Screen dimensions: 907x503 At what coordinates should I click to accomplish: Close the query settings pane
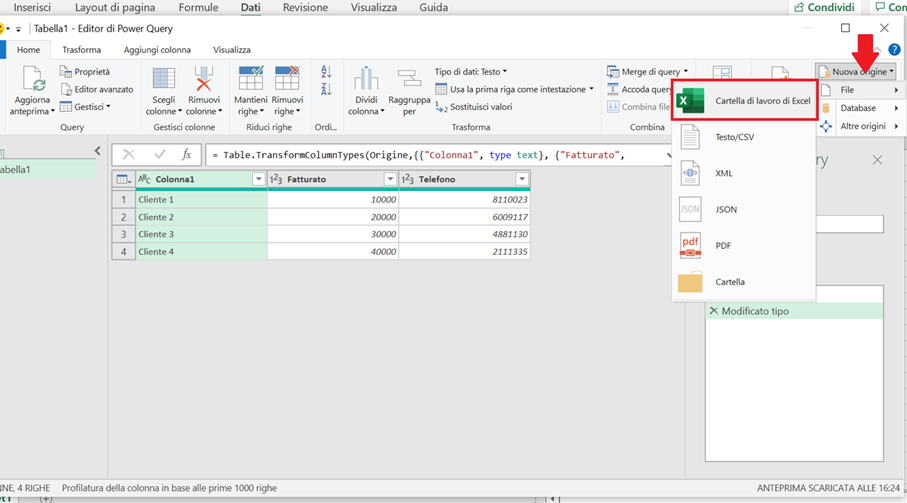tap(877, 160)
